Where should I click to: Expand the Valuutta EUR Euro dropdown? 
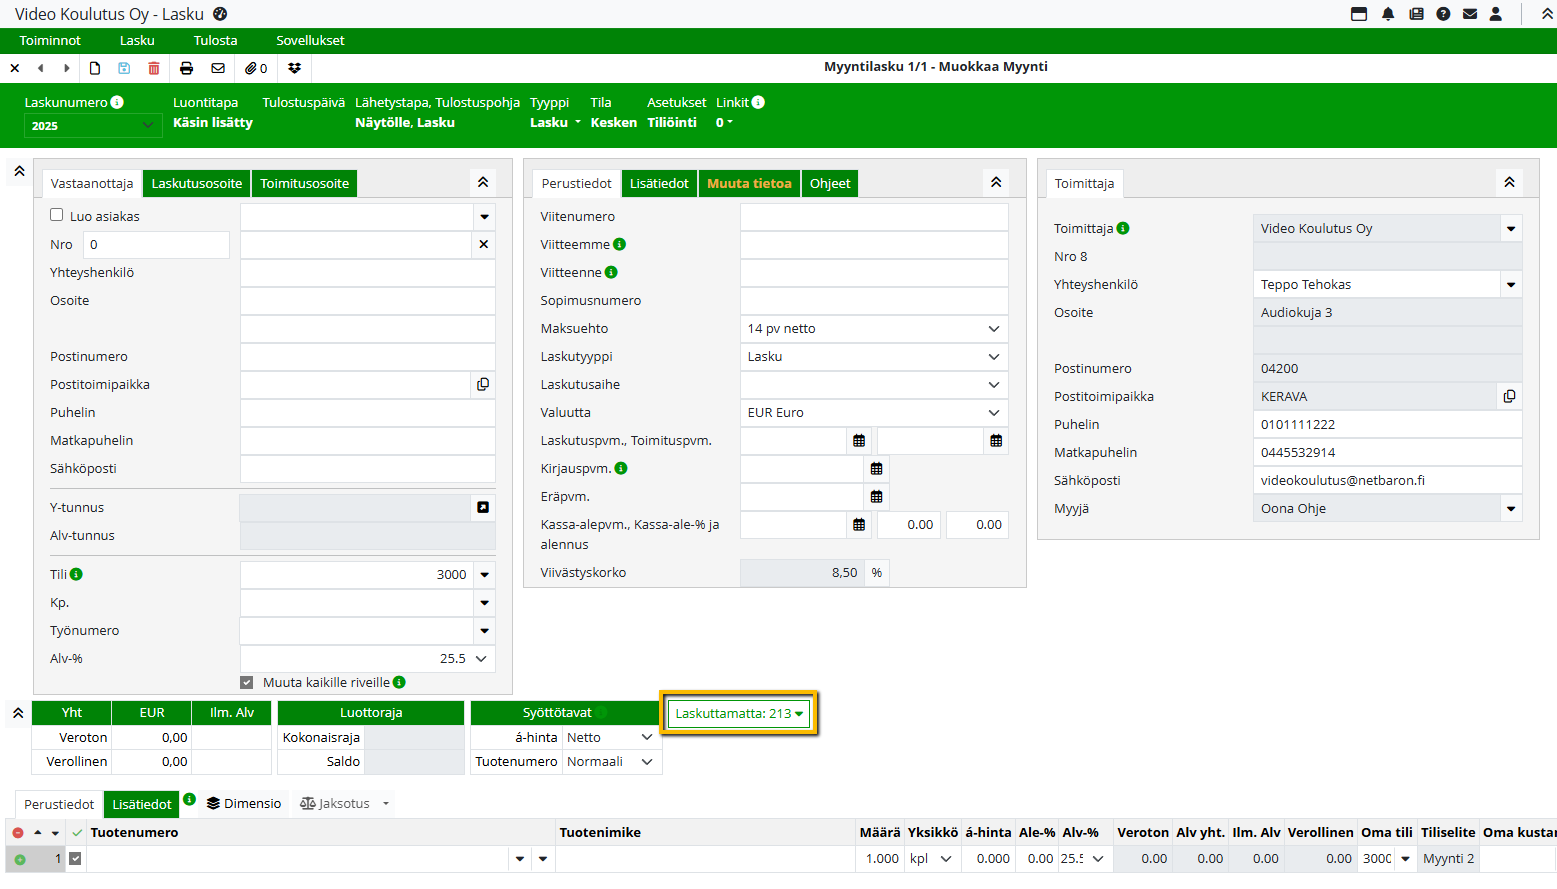click(873, 413)
